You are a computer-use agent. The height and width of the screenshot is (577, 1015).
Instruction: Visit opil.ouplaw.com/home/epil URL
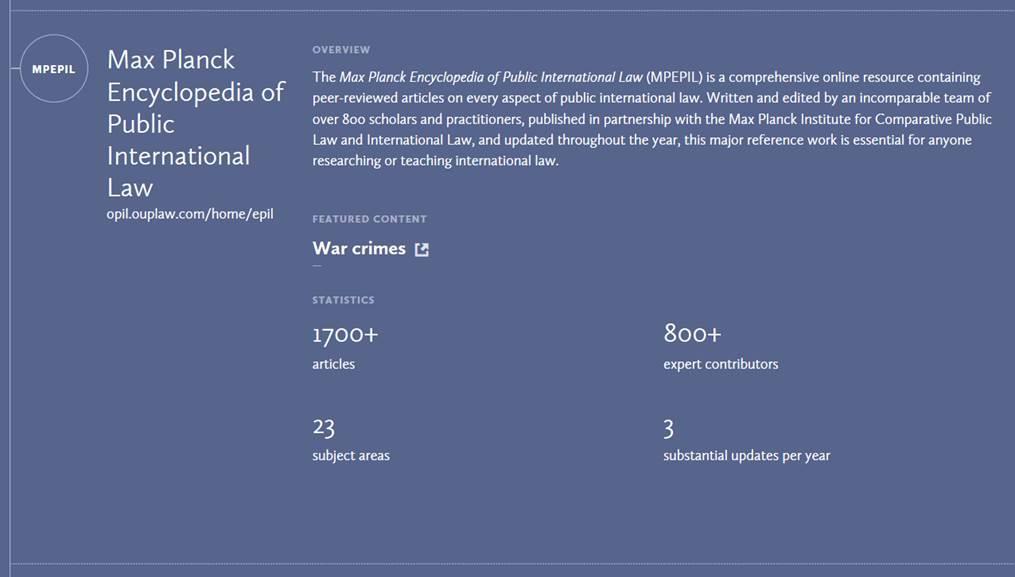[190, 214]
